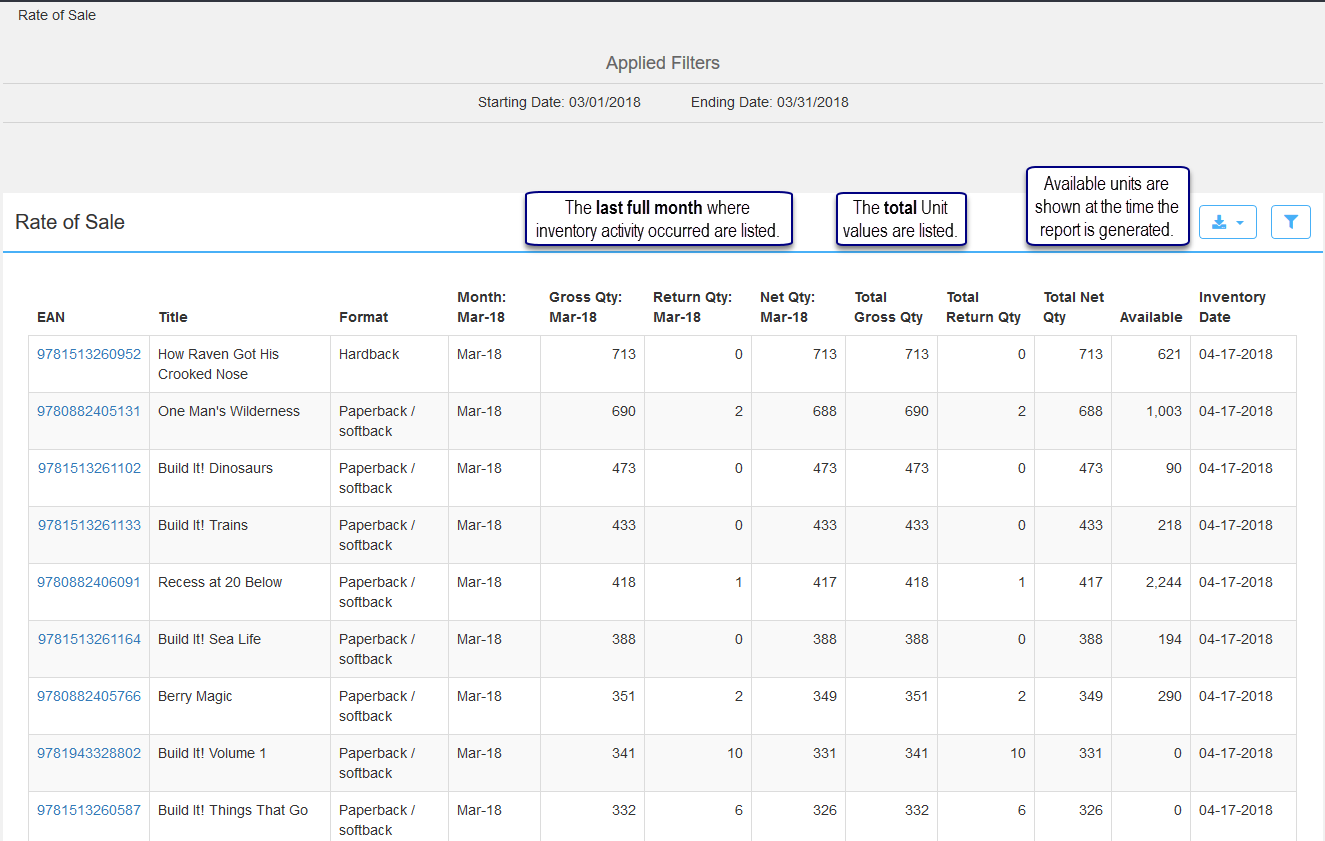Open EAN link 9780882406091
Screen dimensions: 1325x841
point(89,582)
